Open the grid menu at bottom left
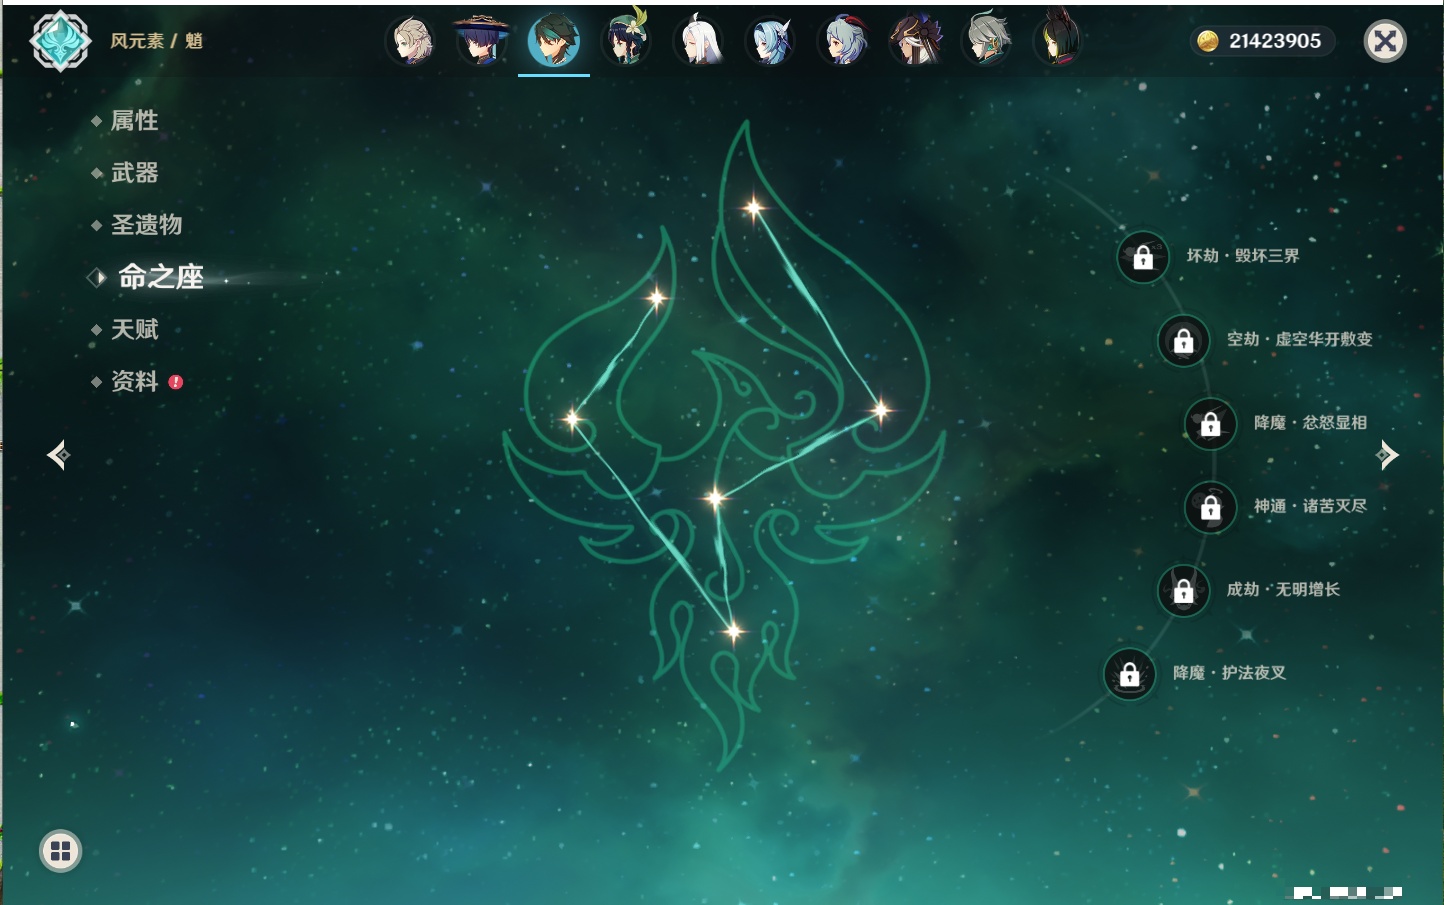This screenshot has width=1444, height=905. point(60,851)
